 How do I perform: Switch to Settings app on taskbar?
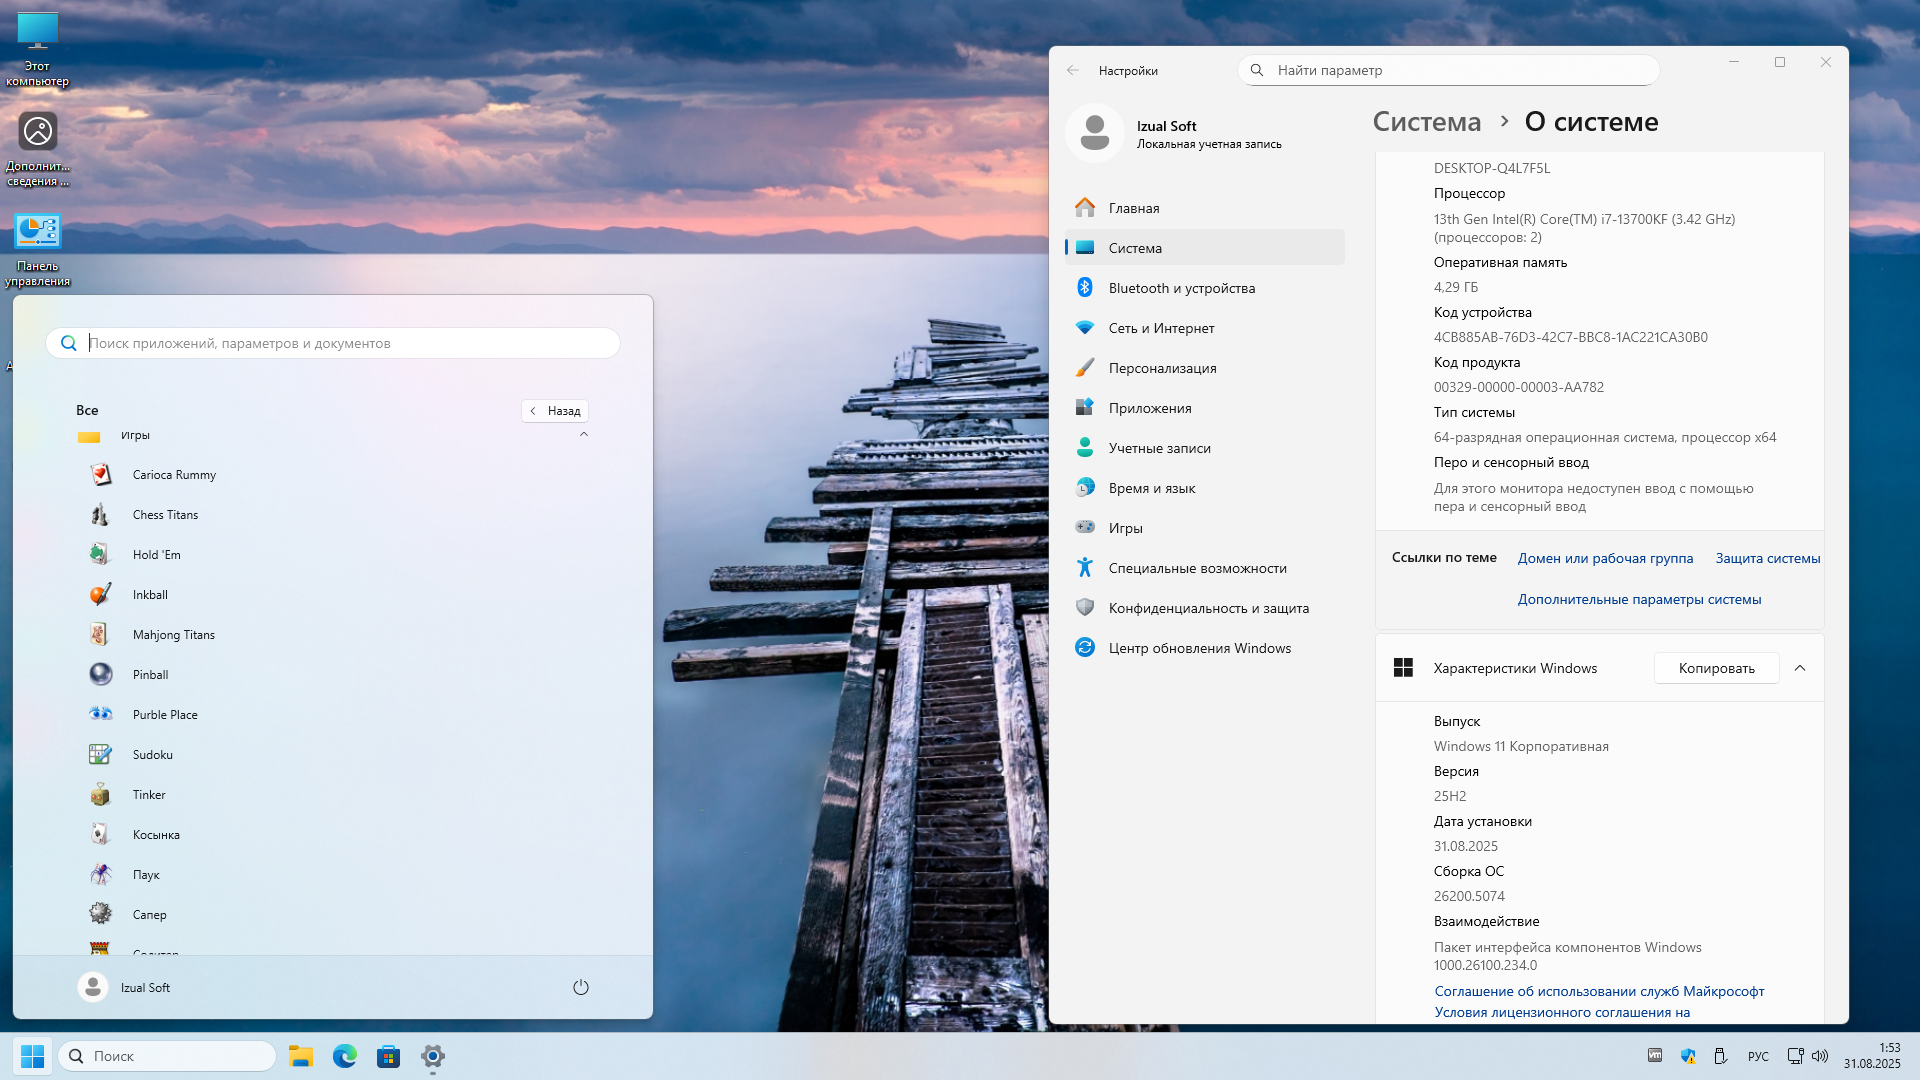pos(433,1056)
